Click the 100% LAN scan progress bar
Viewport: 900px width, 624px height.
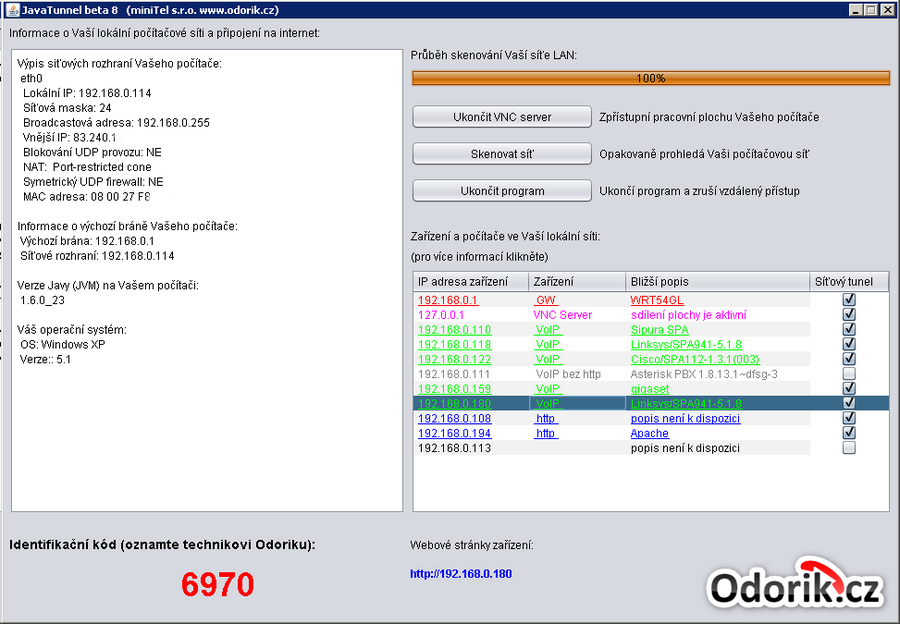pos(650,78)
